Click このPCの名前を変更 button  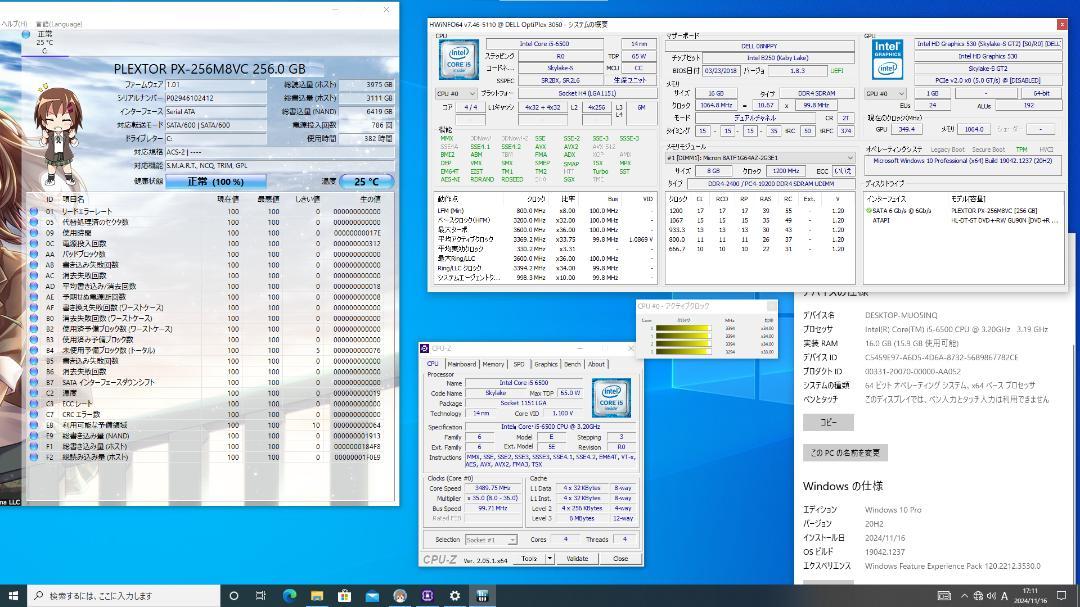845,453
